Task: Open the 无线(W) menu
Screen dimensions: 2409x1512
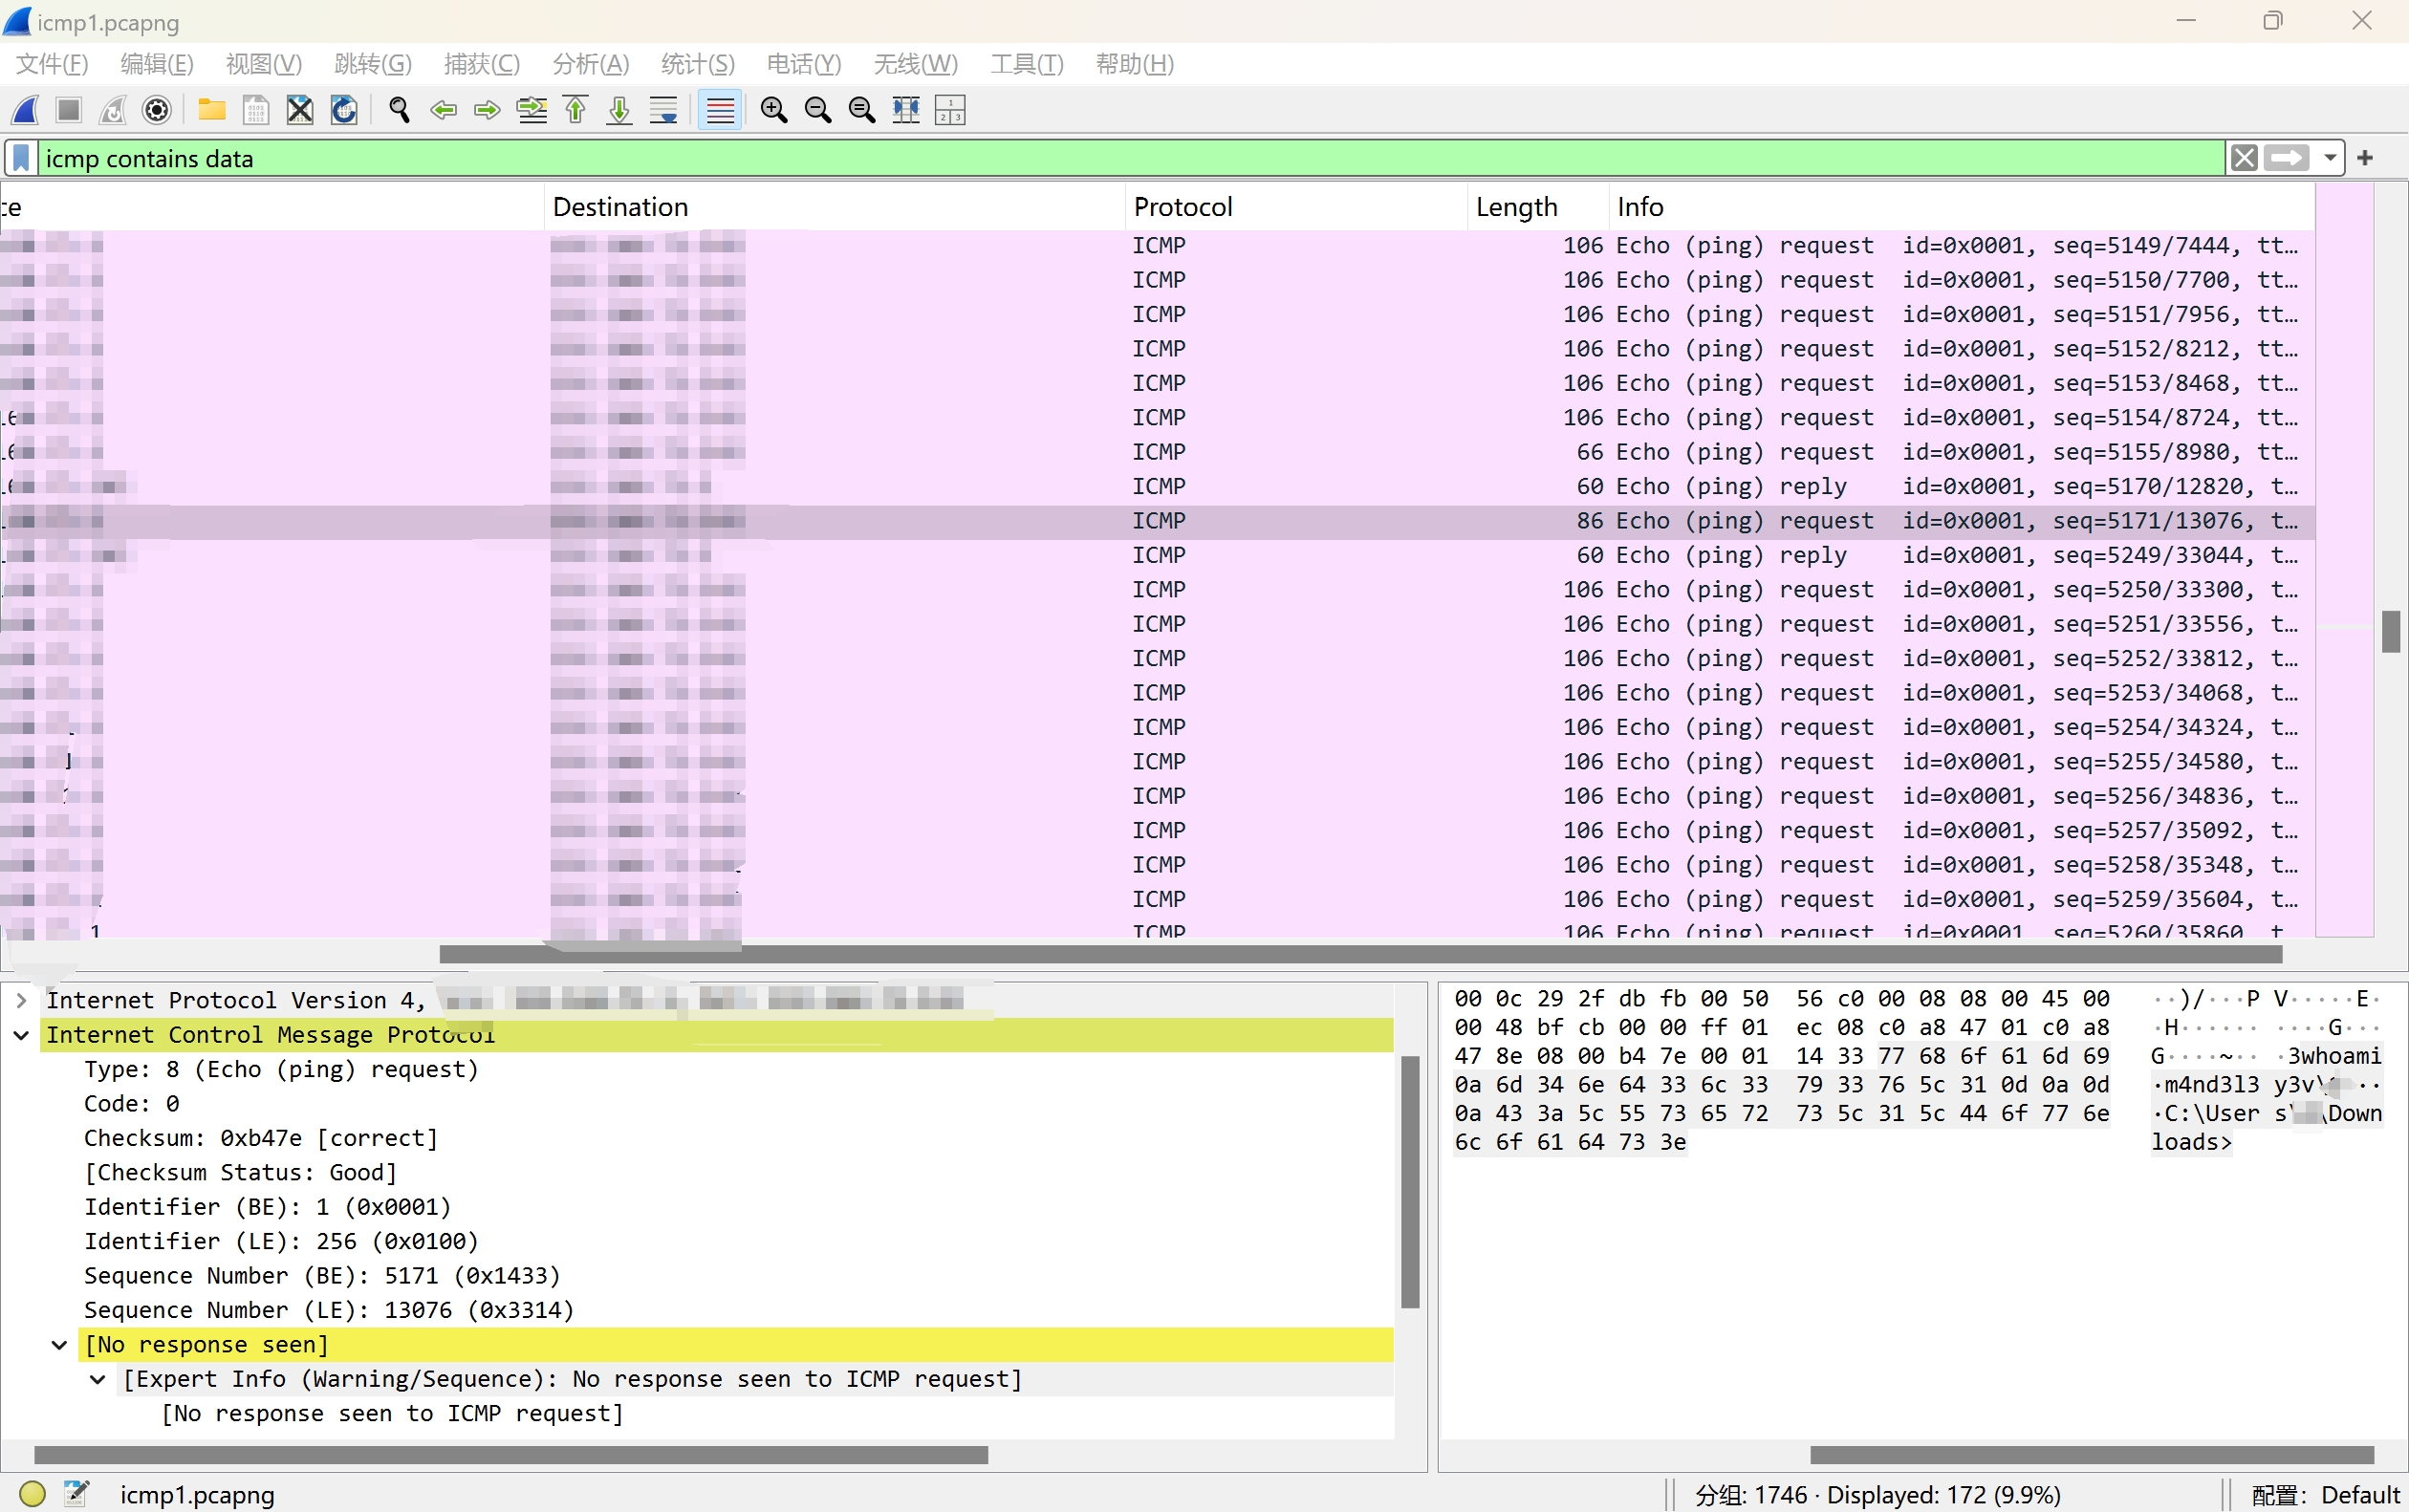Action: [x=916, y=64]
